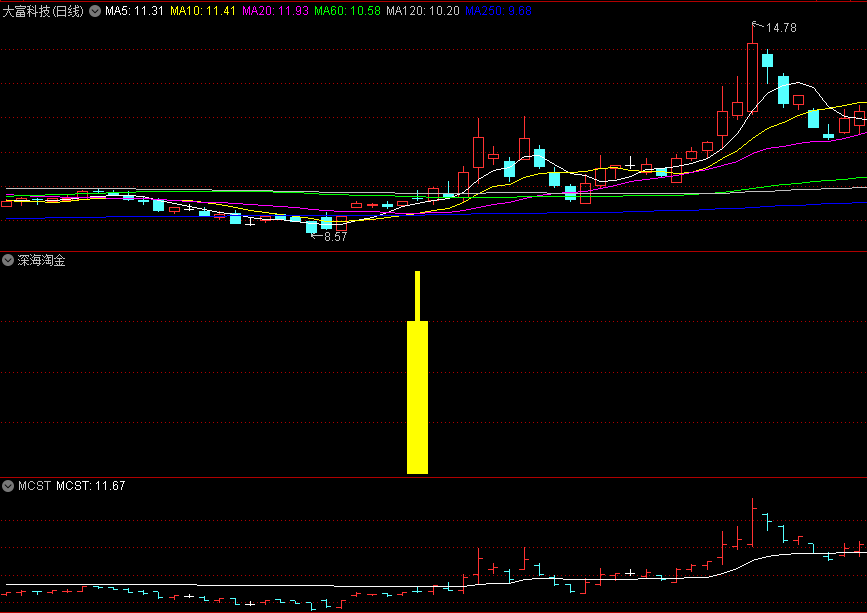This screenshot has height=613, width=867.
Task: Select the MA5: 11.31 label
Action: click(x=134, y=11)
